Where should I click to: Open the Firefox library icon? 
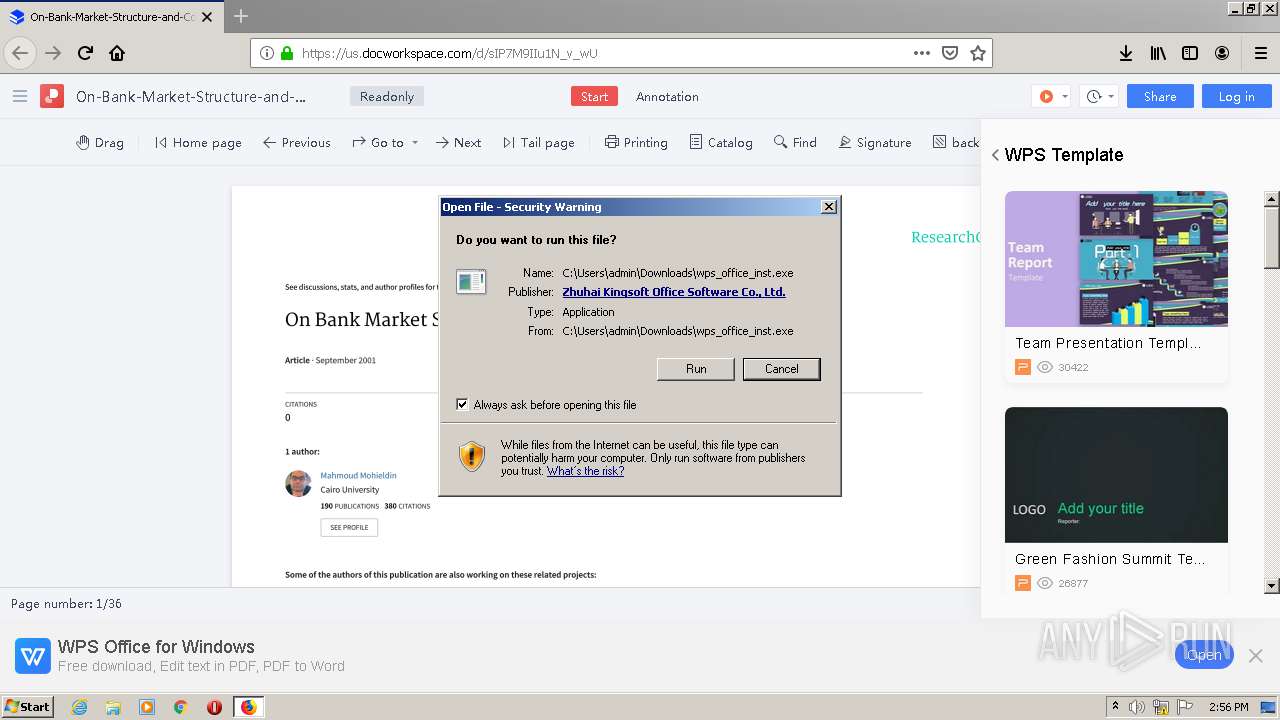pos(1158,53)
